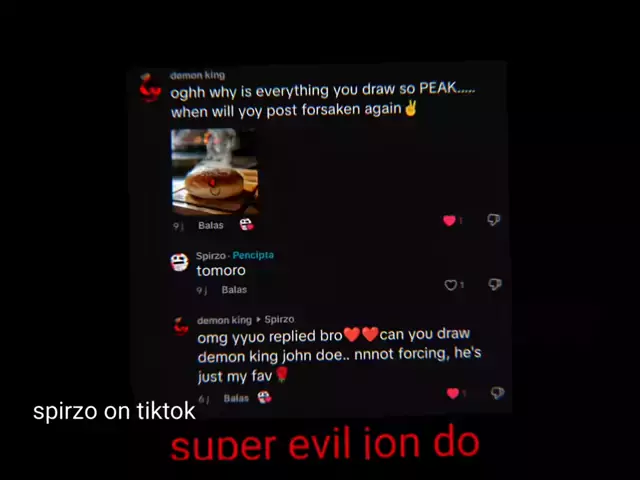Open Spirzo mention in reply header

[x=279, y=319]
